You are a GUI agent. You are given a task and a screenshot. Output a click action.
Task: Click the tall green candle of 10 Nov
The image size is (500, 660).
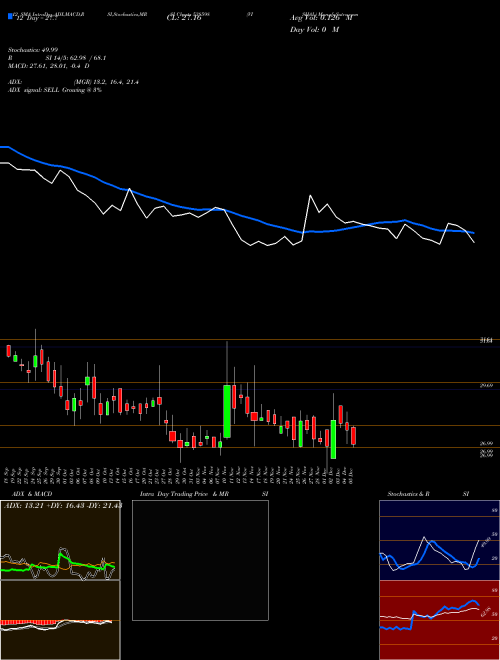pos(227,411)
